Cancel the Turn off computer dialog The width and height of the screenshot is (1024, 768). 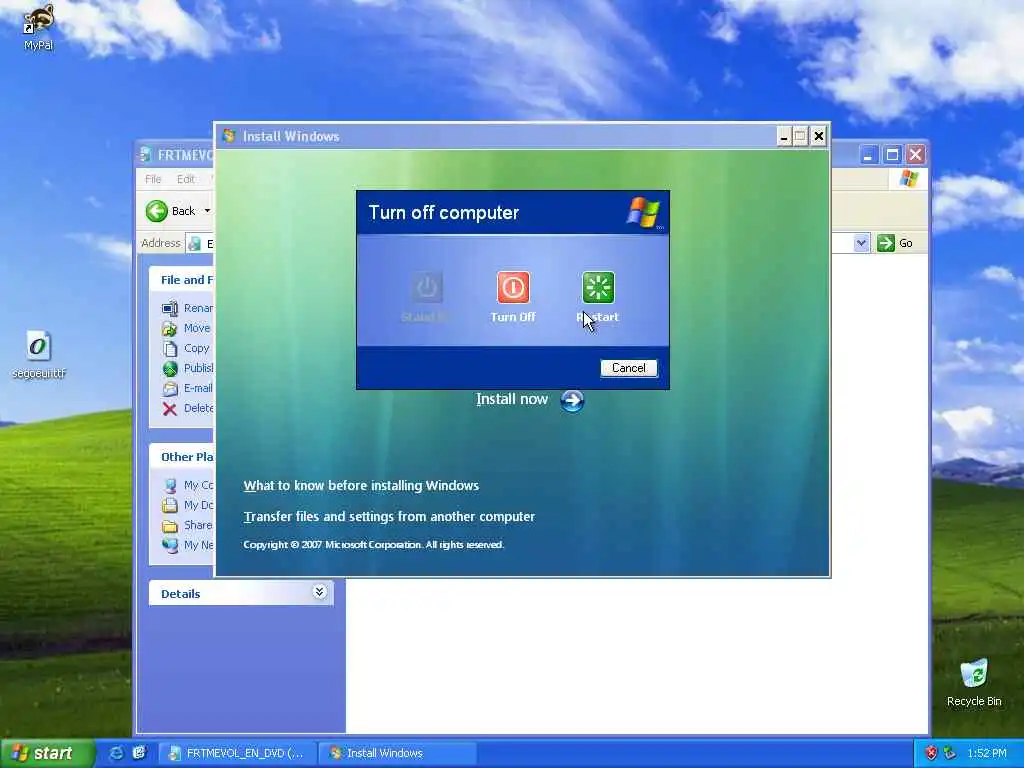(x=628, y=368)
